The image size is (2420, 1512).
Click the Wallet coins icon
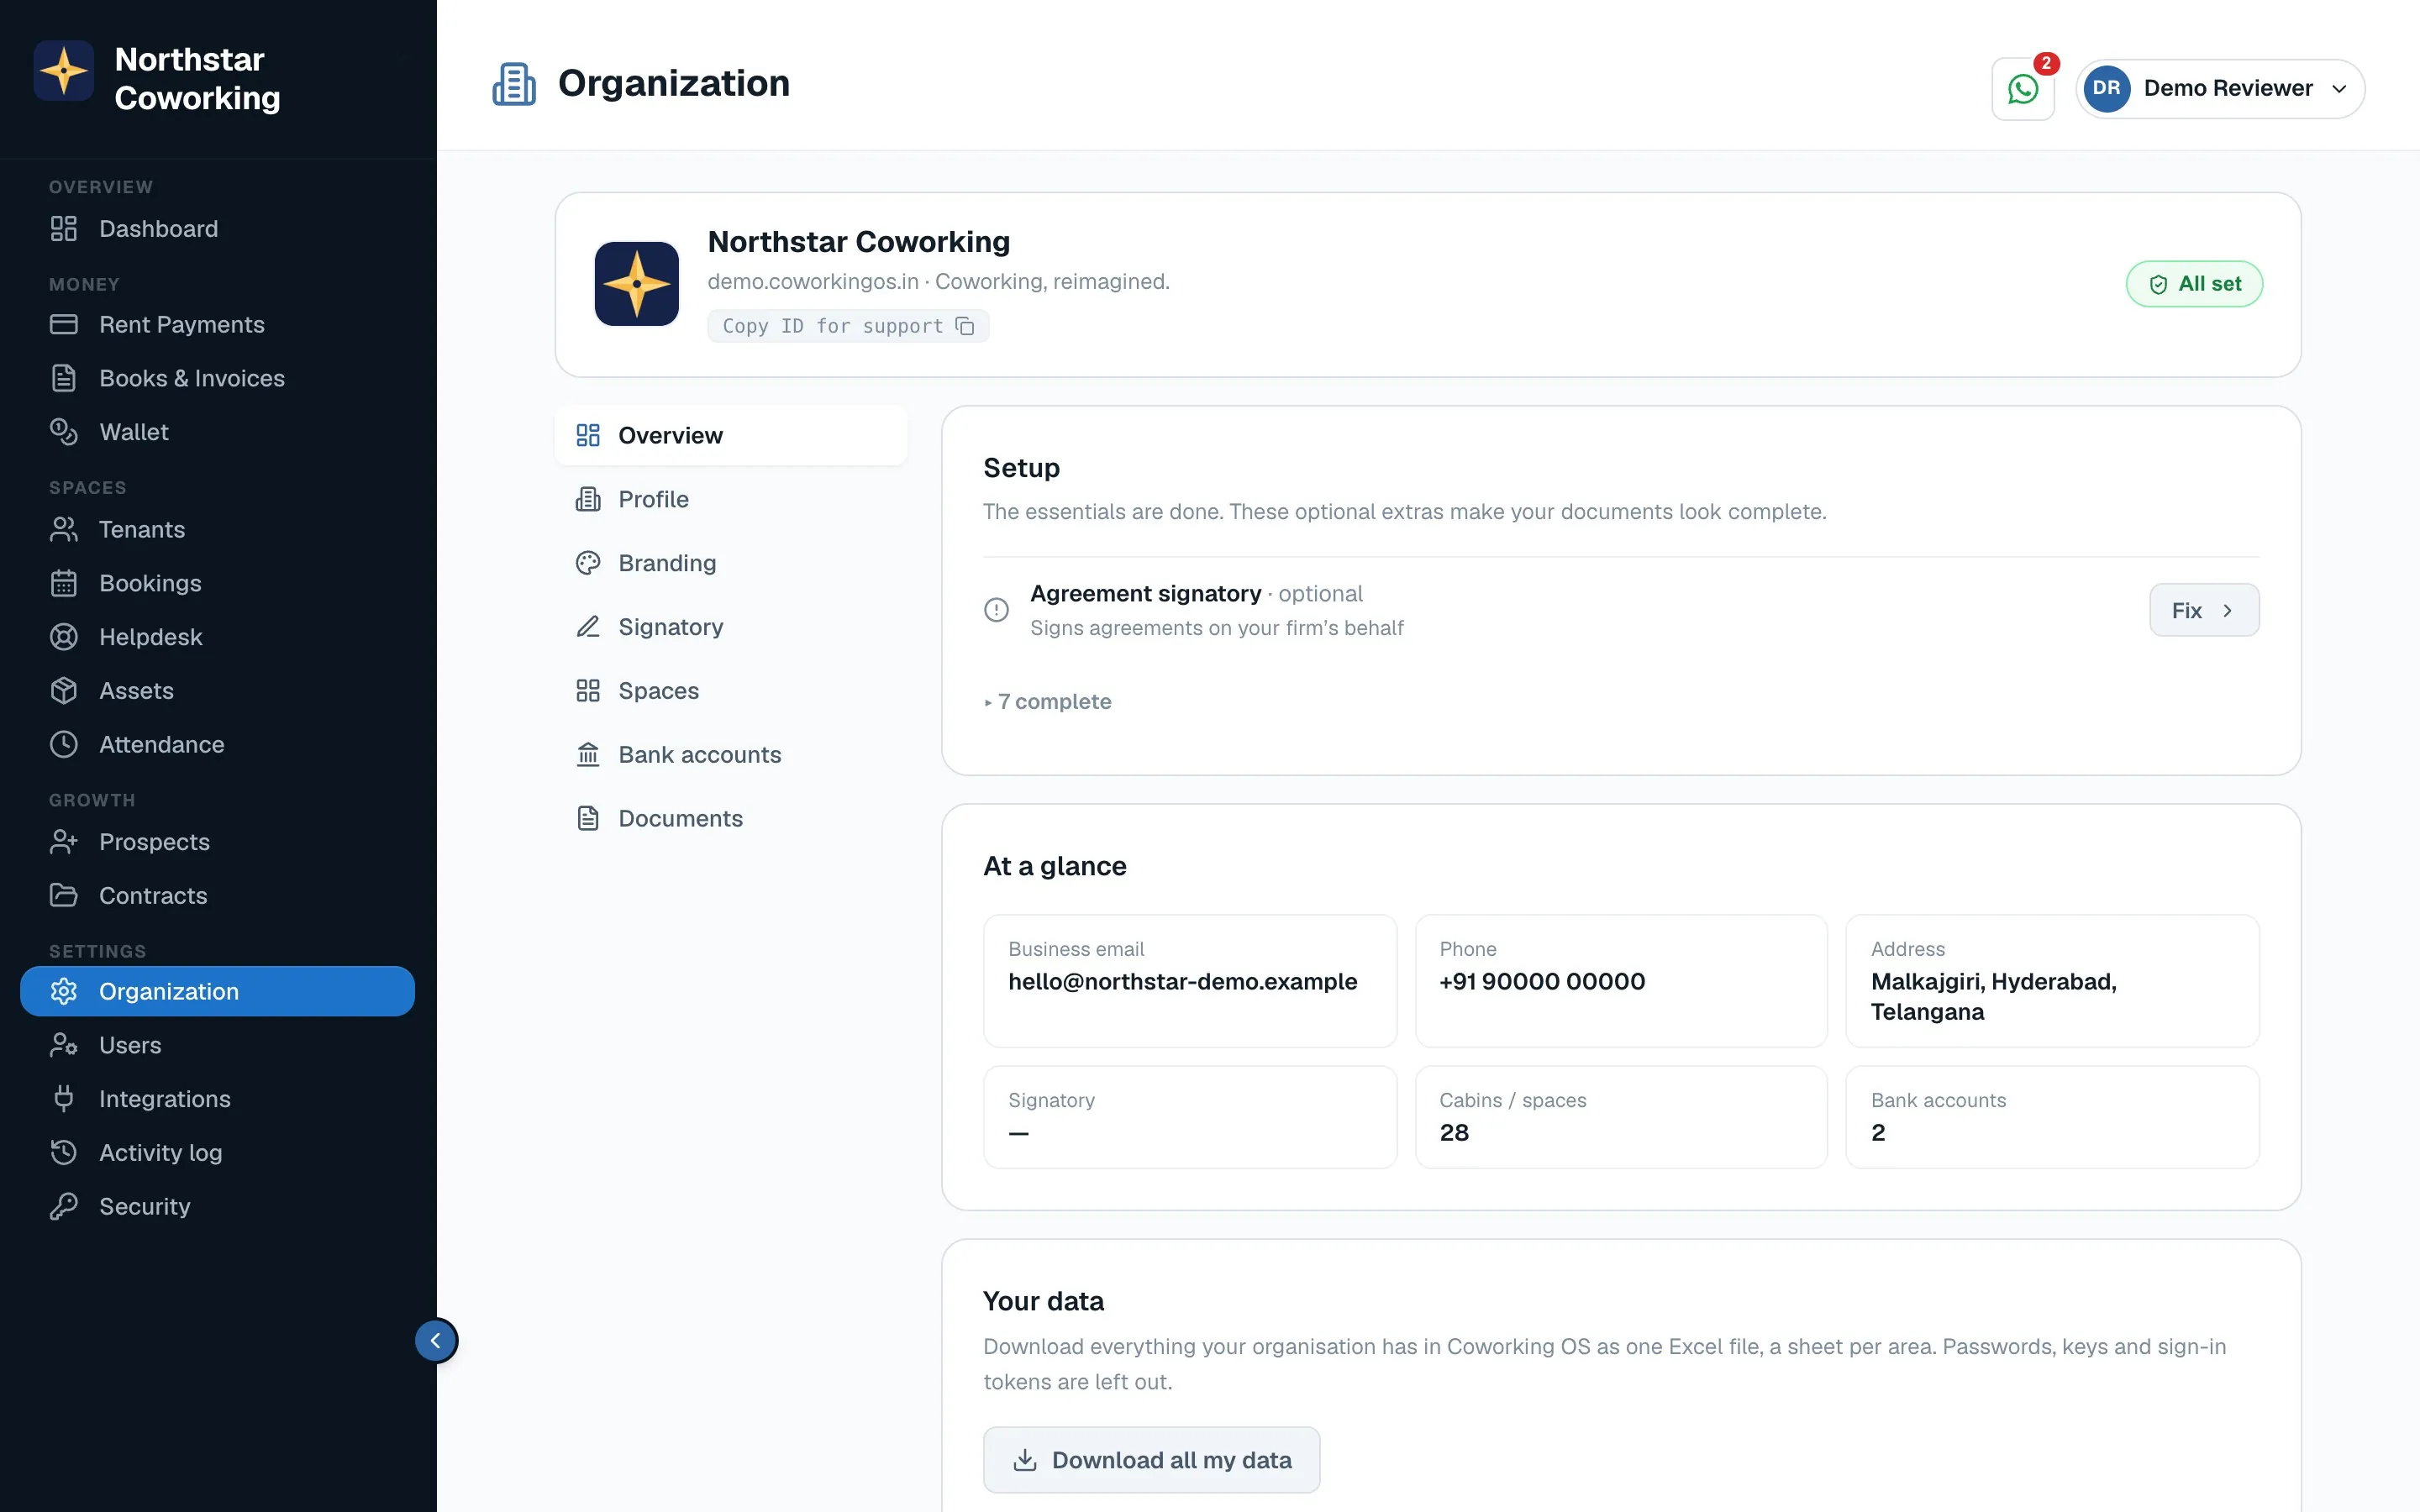coord(64,432)
